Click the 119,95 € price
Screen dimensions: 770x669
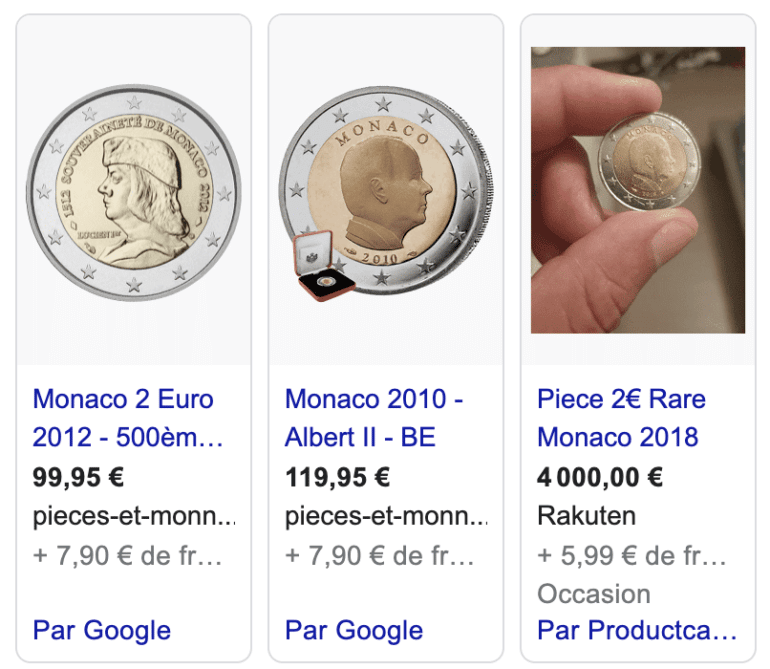(337, 477)
